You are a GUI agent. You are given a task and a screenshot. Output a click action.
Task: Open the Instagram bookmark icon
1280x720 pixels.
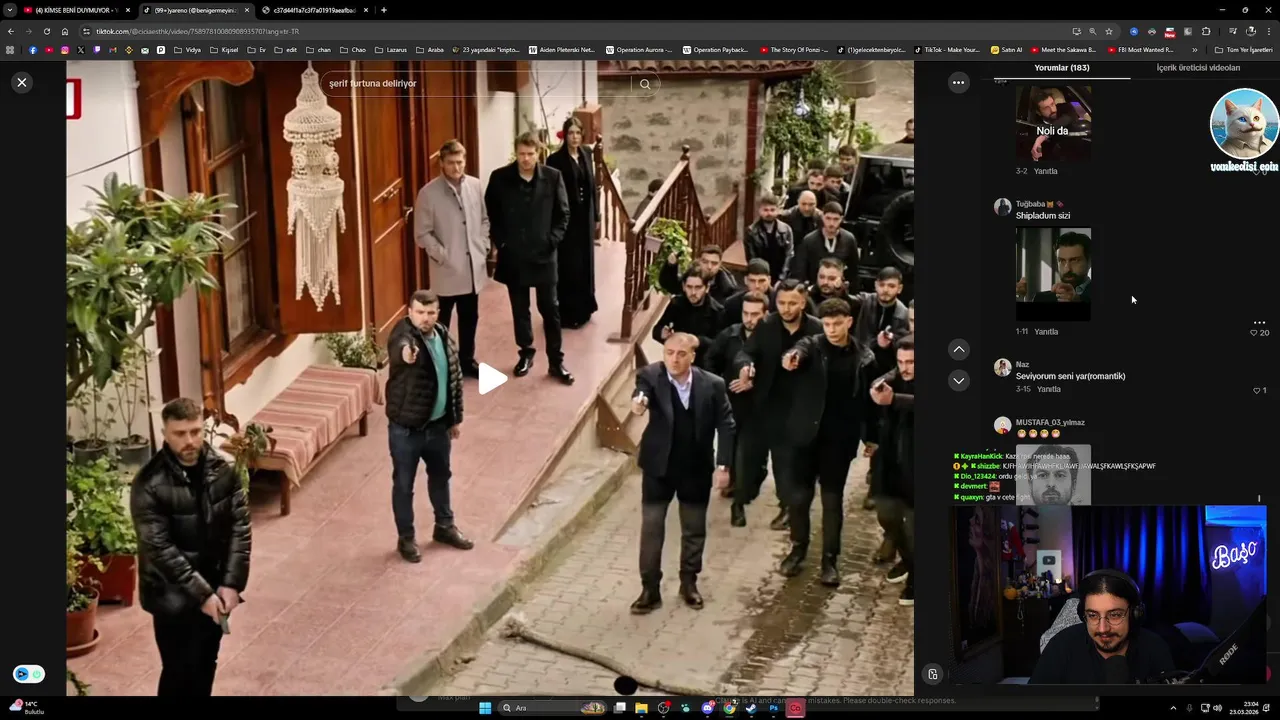point(65,50)
